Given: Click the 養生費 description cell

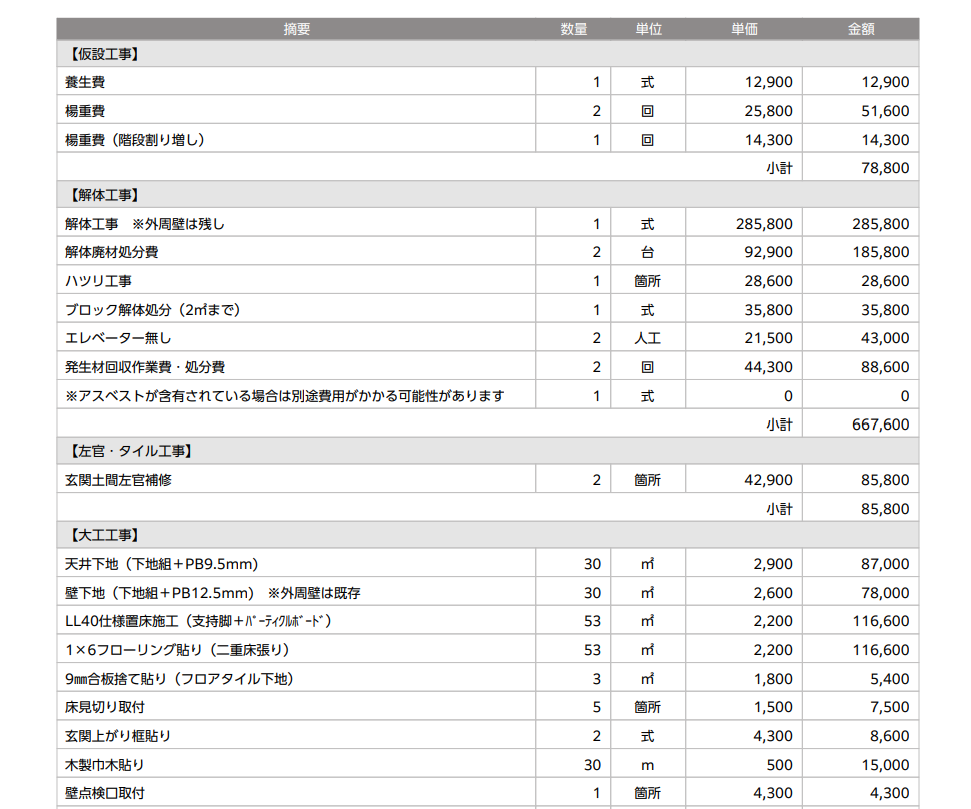Looking at the screenshot, I should [85, 82].
